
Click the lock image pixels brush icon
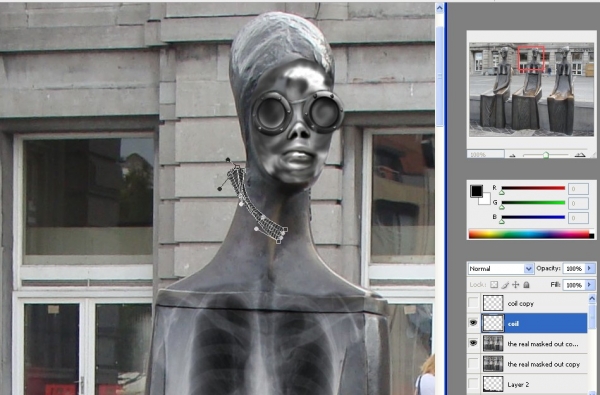coord(505,285)
